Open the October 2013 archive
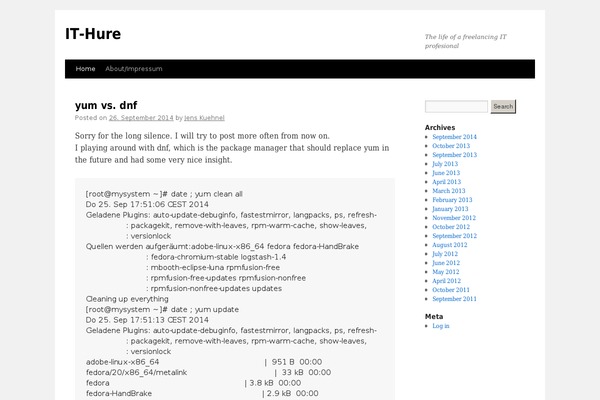600x400 pixels. [x=451, y=146]
